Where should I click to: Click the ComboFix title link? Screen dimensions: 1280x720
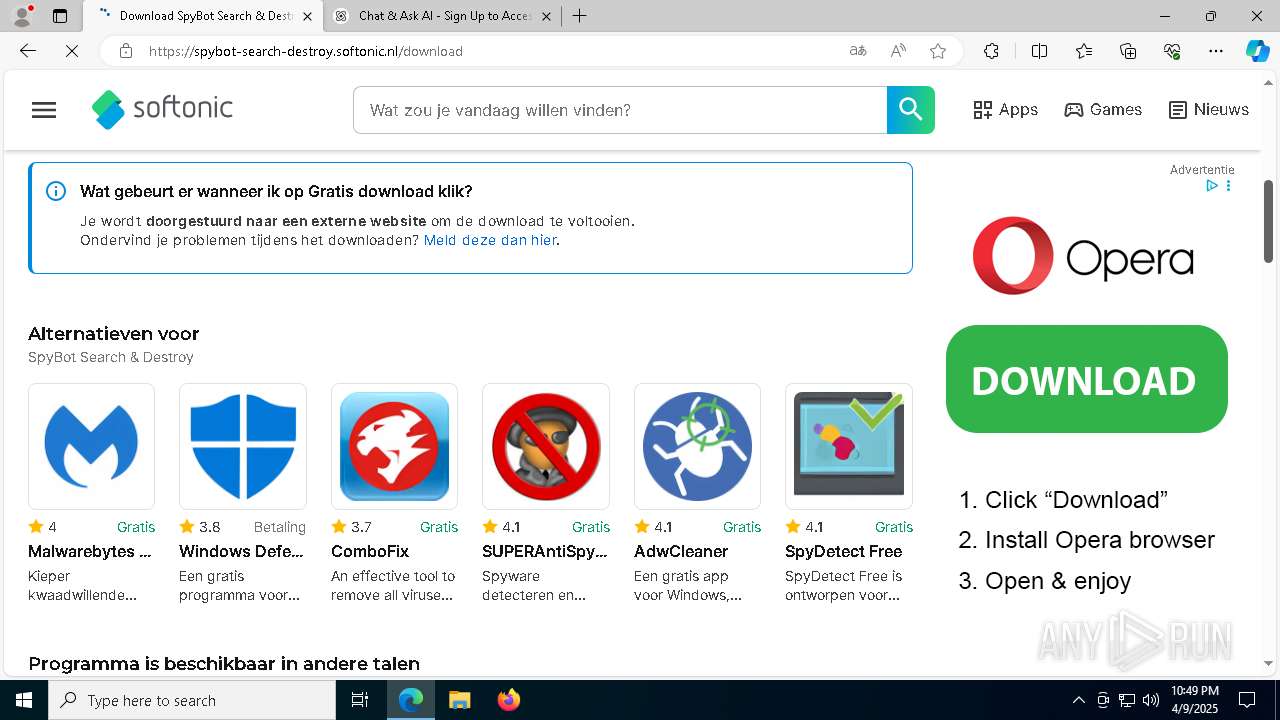click(x=370, y=551)
